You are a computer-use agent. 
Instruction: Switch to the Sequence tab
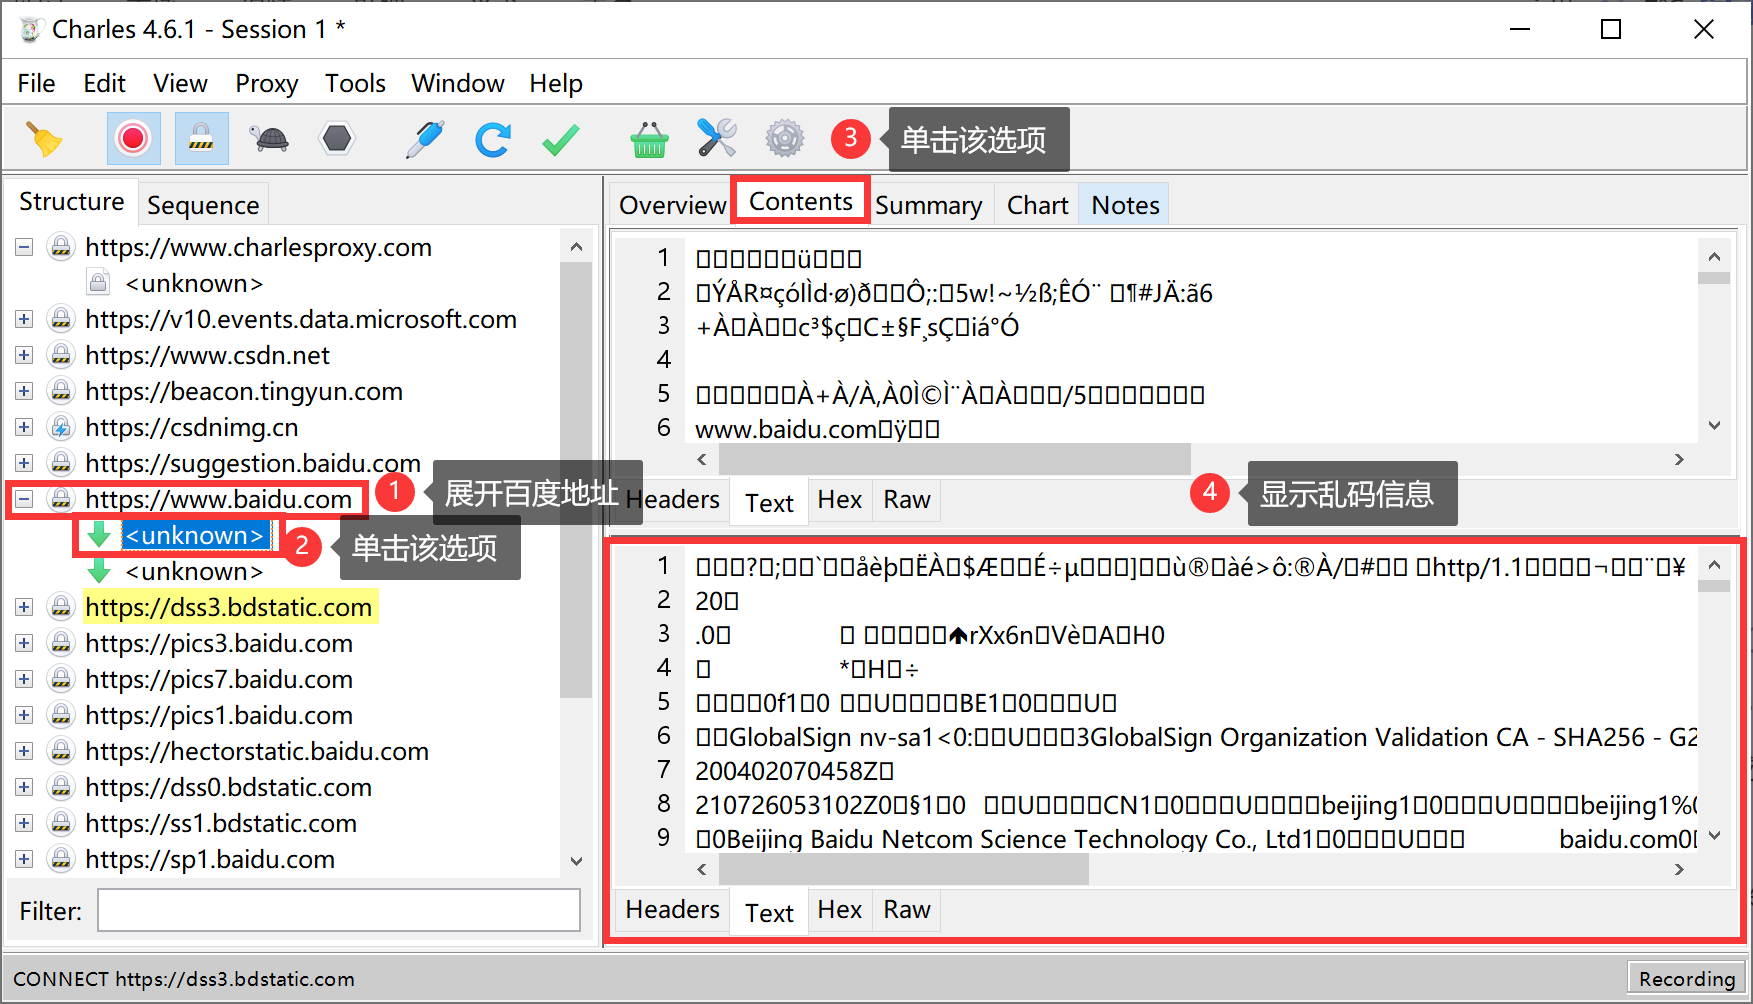[203, 205]
